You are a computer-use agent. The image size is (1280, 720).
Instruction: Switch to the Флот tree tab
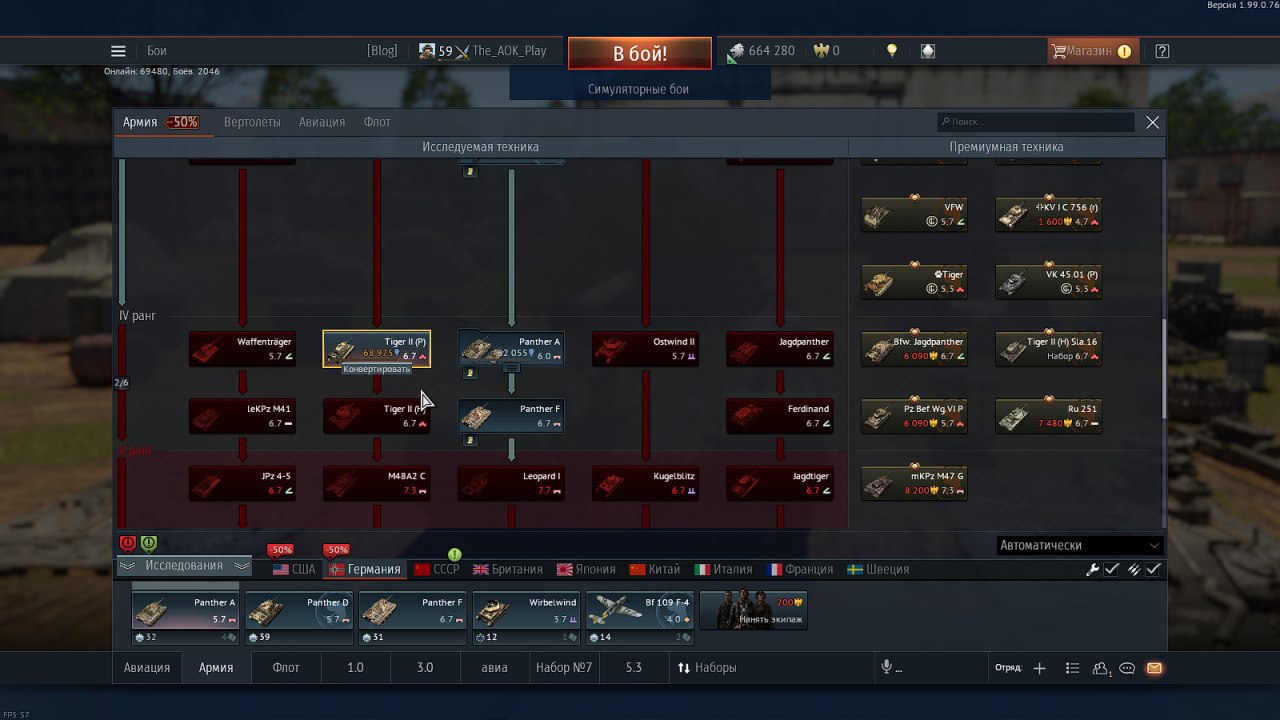377,122
